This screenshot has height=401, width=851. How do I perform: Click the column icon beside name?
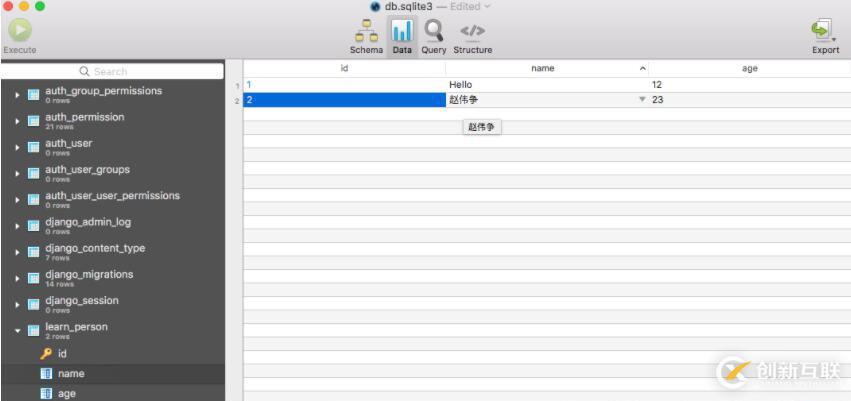tap(46, 373)
